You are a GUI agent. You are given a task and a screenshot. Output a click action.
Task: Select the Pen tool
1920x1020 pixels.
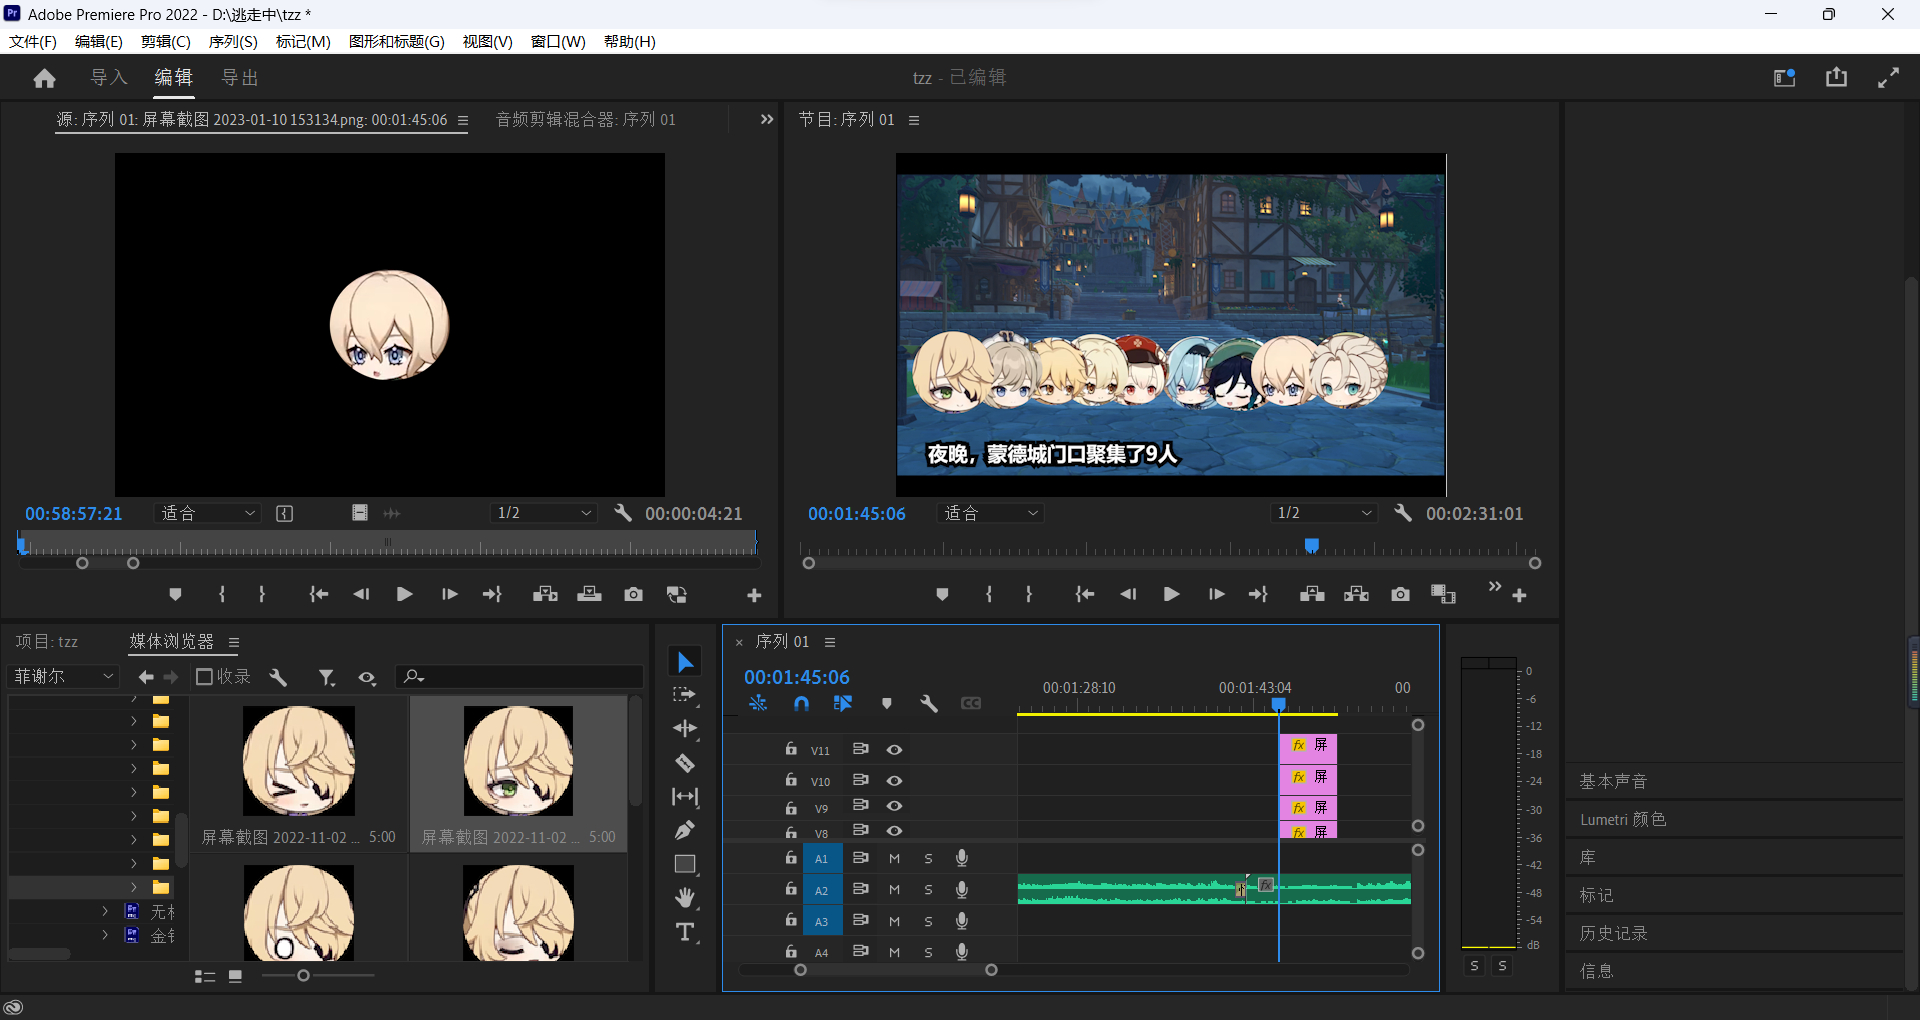(685, 830)
